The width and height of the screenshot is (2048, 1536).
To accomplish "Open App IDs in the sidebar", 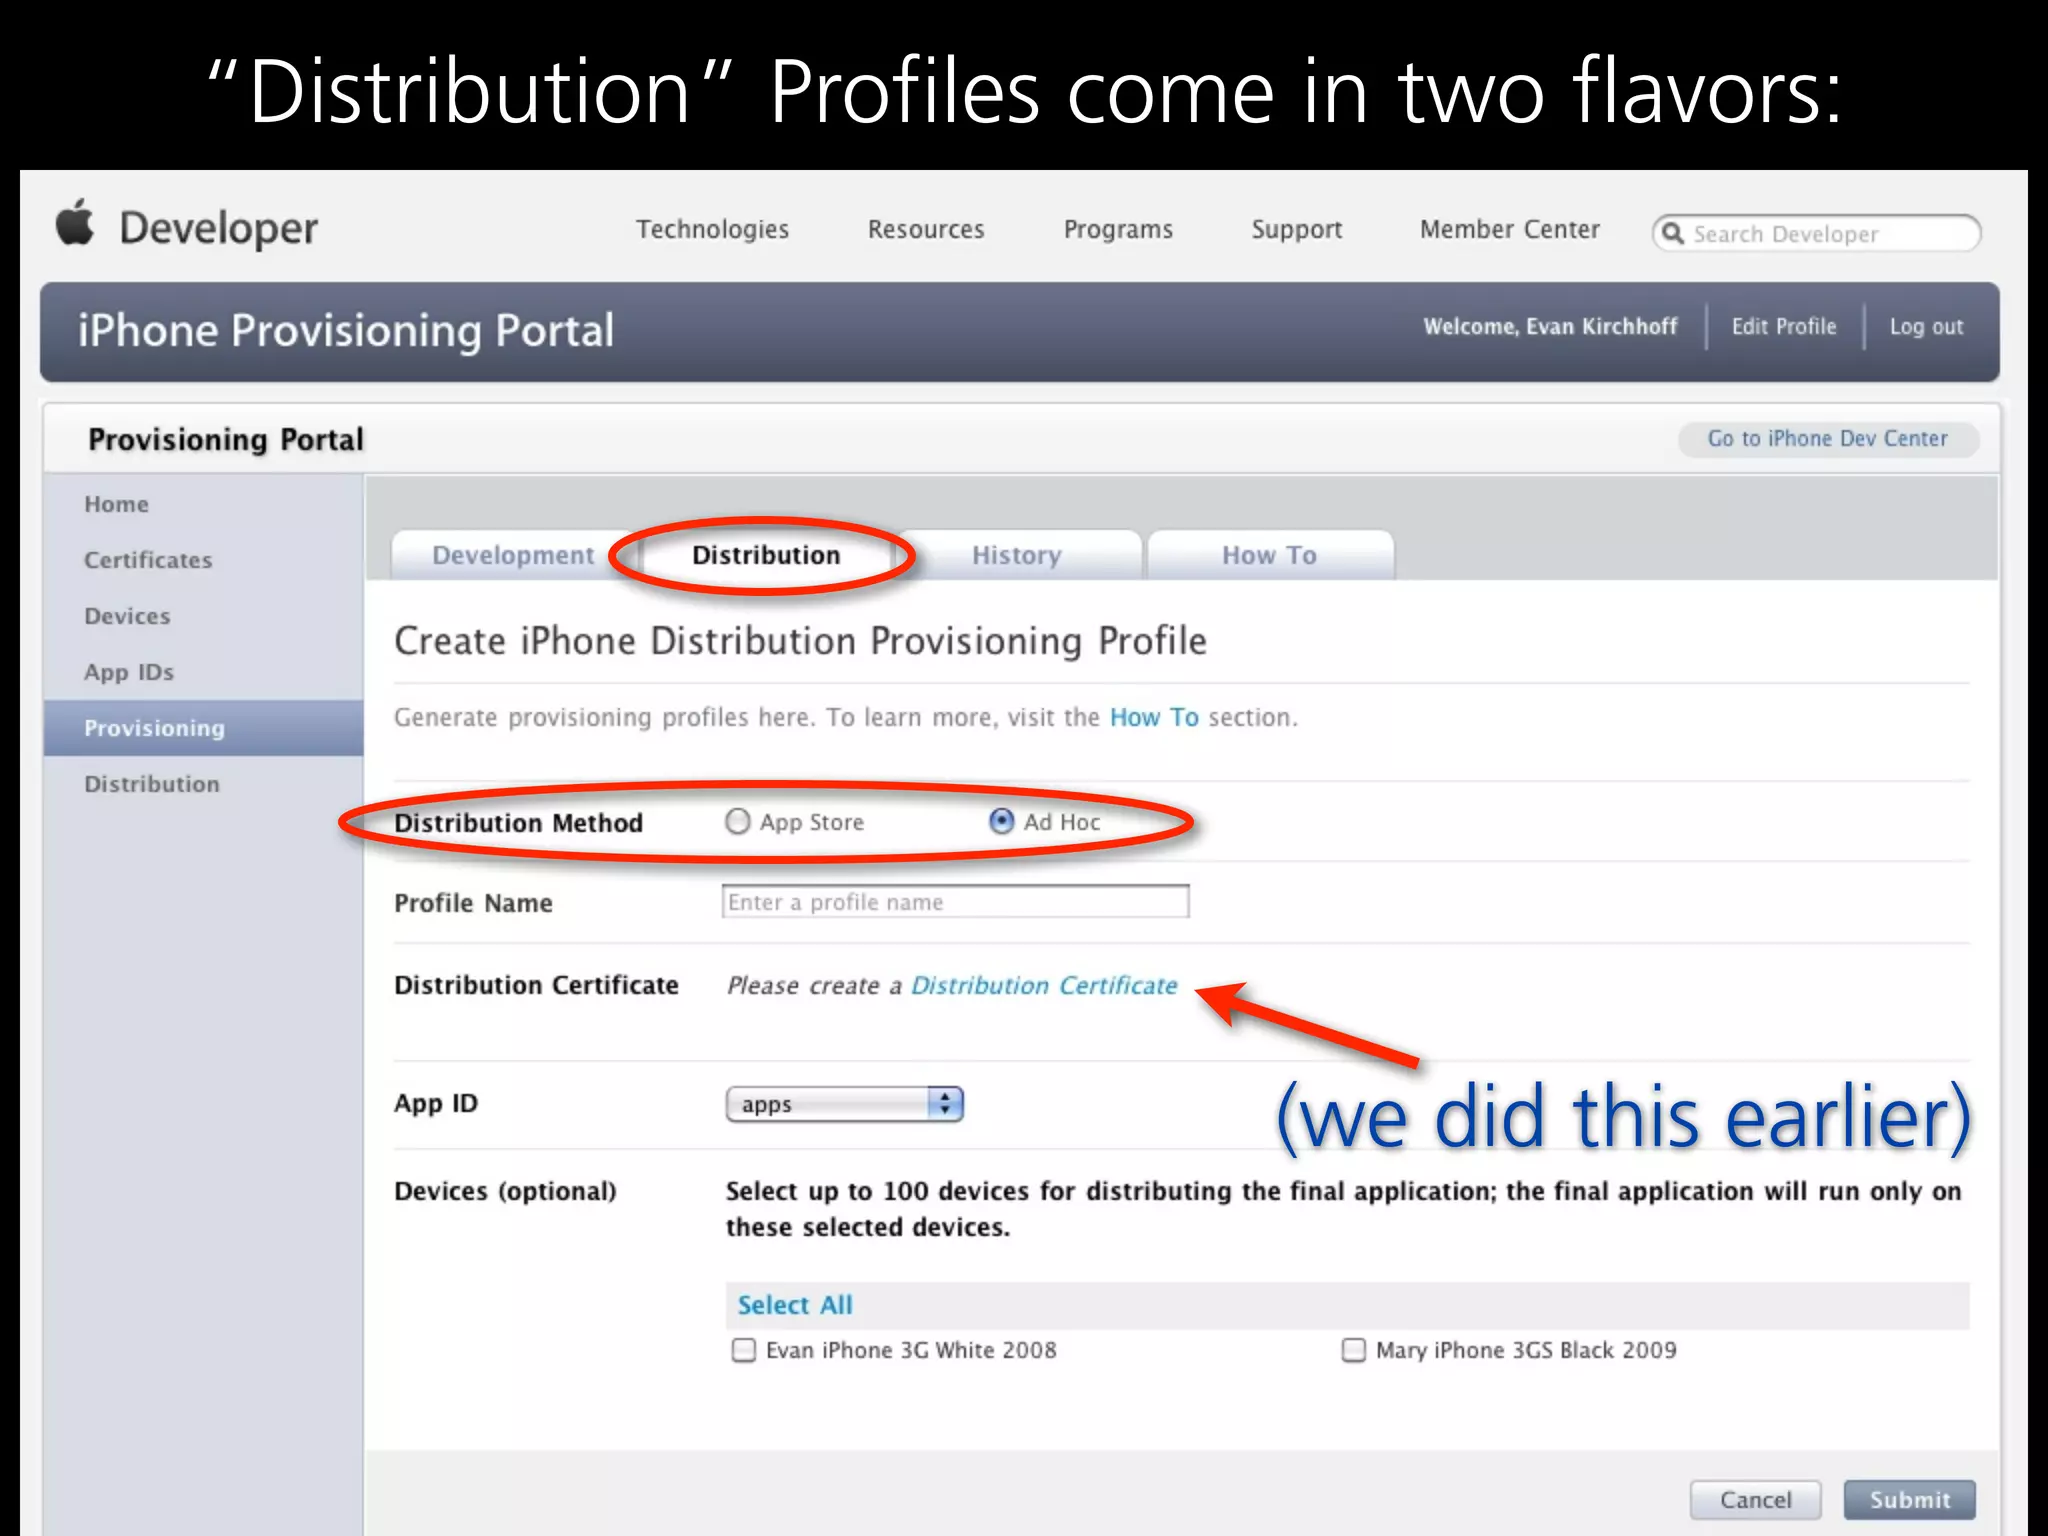I will click(x=129, y=672).
